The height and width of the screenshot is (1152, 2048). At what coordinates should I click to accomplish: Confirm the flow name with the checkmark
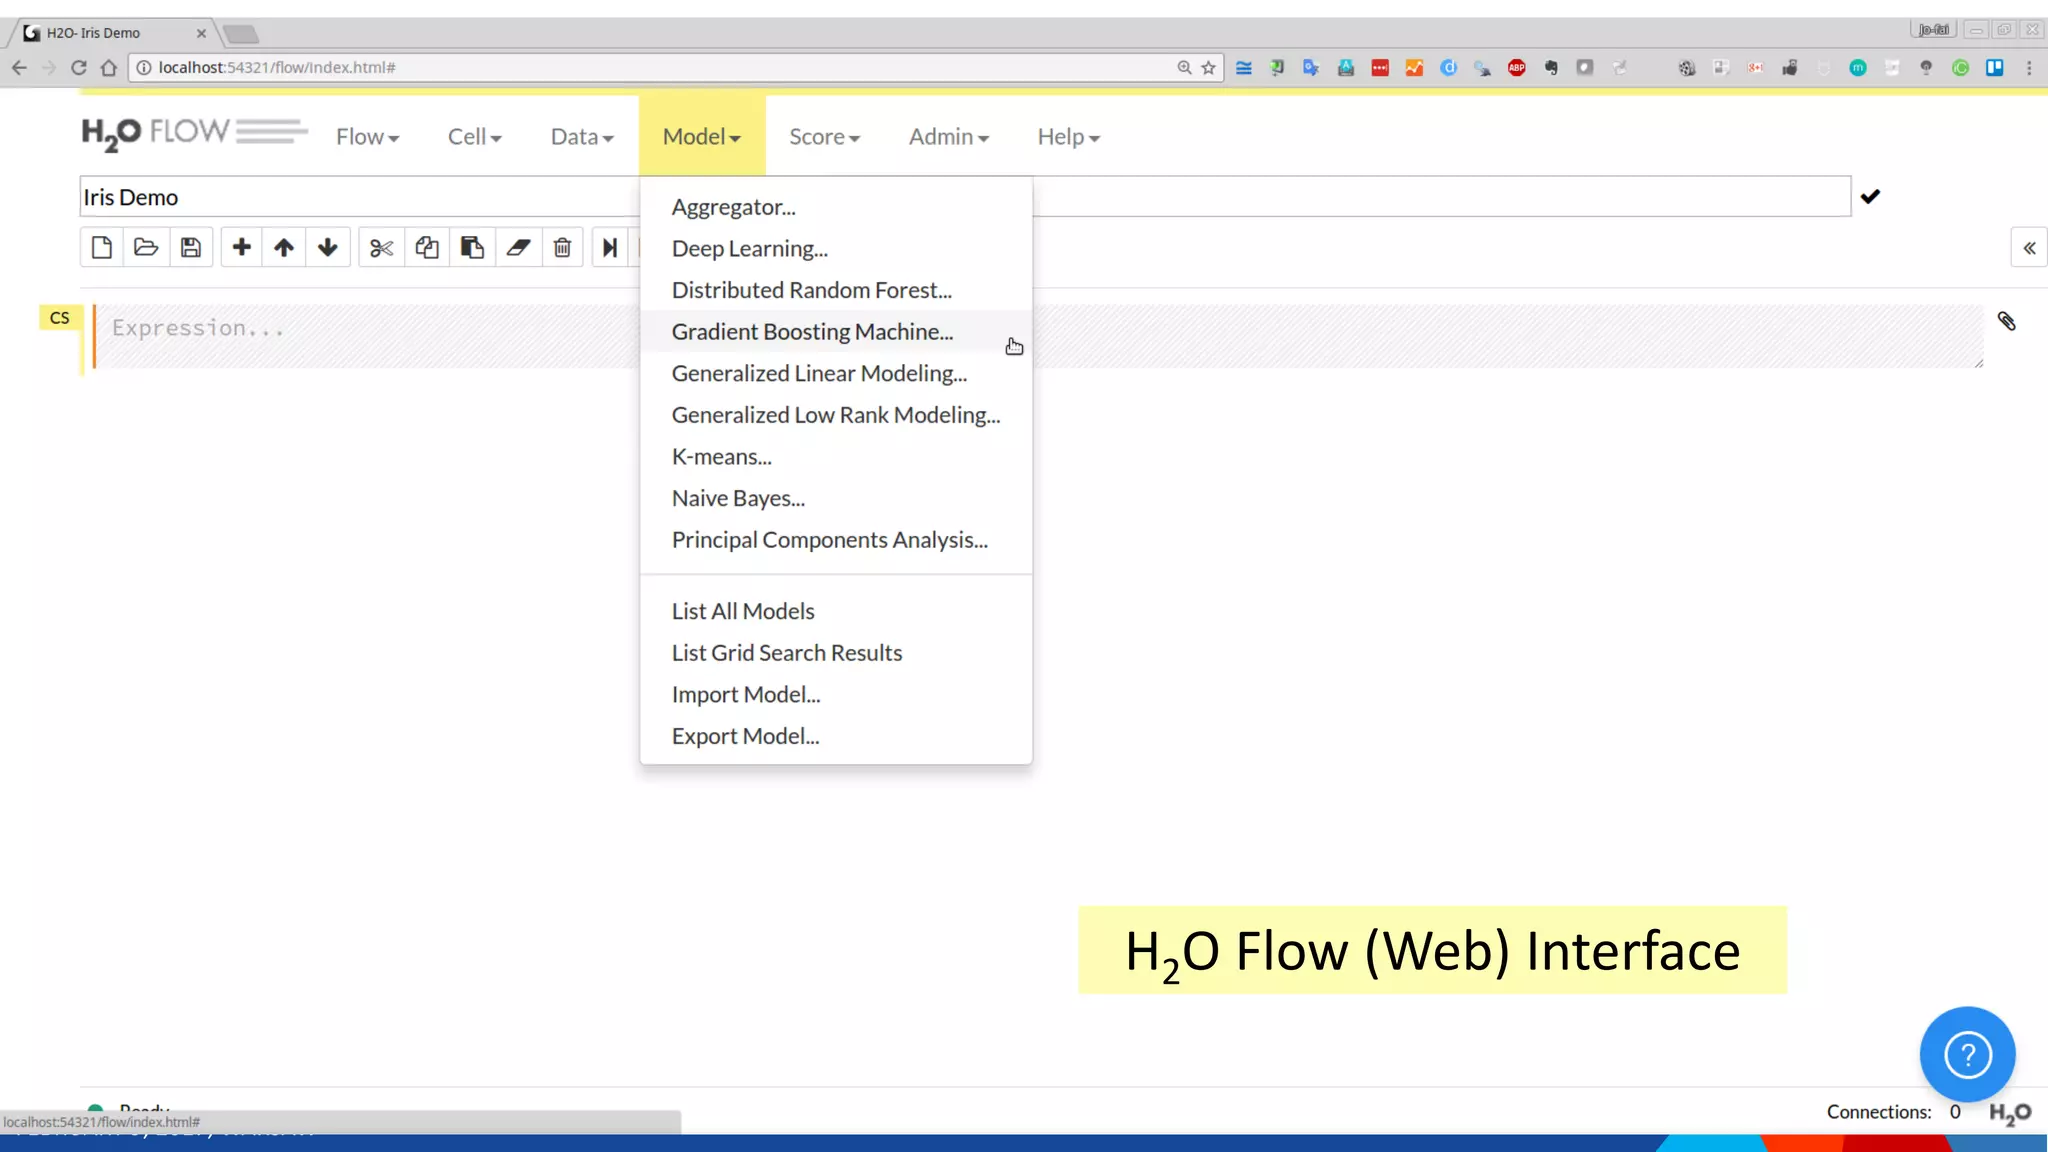[1870, 196]
